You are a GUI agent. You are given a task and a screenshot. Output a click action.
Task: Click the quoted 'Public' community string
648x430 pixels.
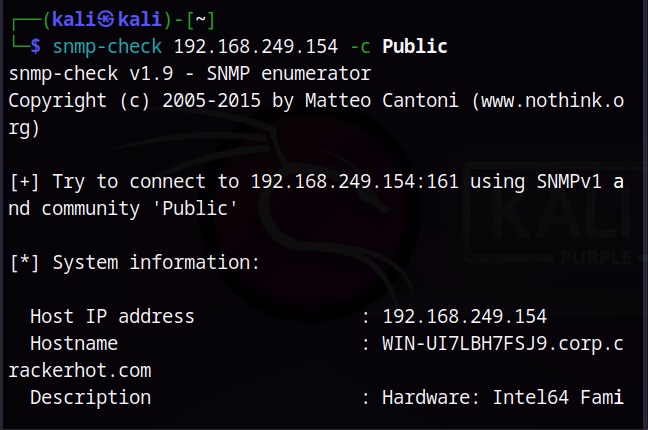click(x=195, y=208)
